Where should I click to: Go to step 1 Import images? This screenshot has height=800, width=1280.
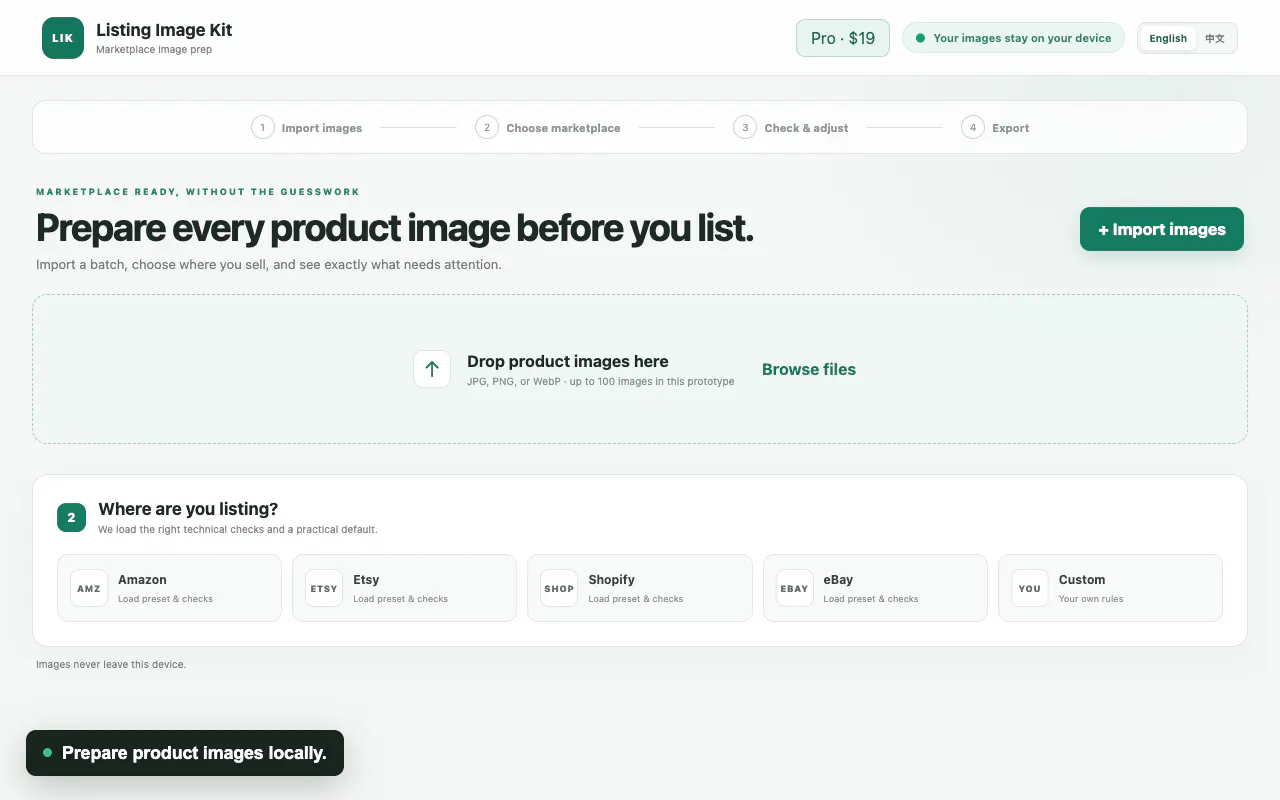[x=307, y=128]
